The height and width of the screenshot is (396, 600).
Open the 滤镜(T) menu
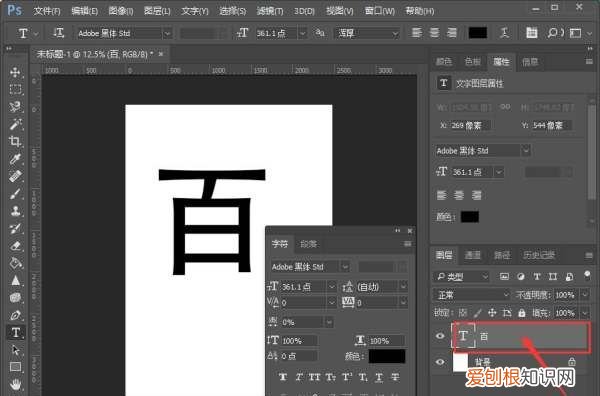(x=270, y=11)
